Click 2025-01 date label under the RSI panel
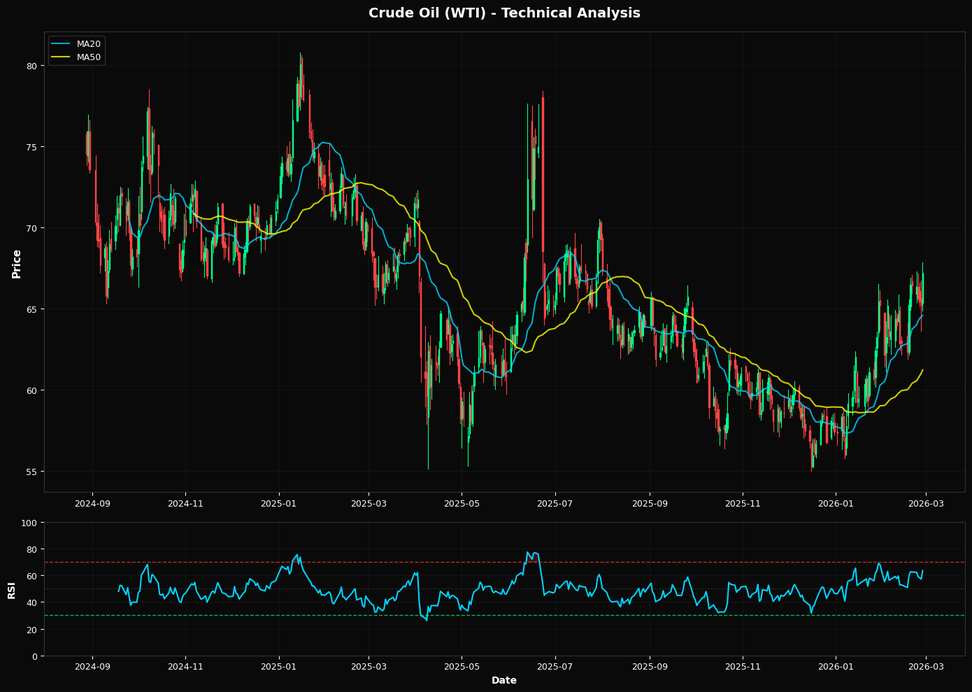972x692 pixels. point(279,668)
